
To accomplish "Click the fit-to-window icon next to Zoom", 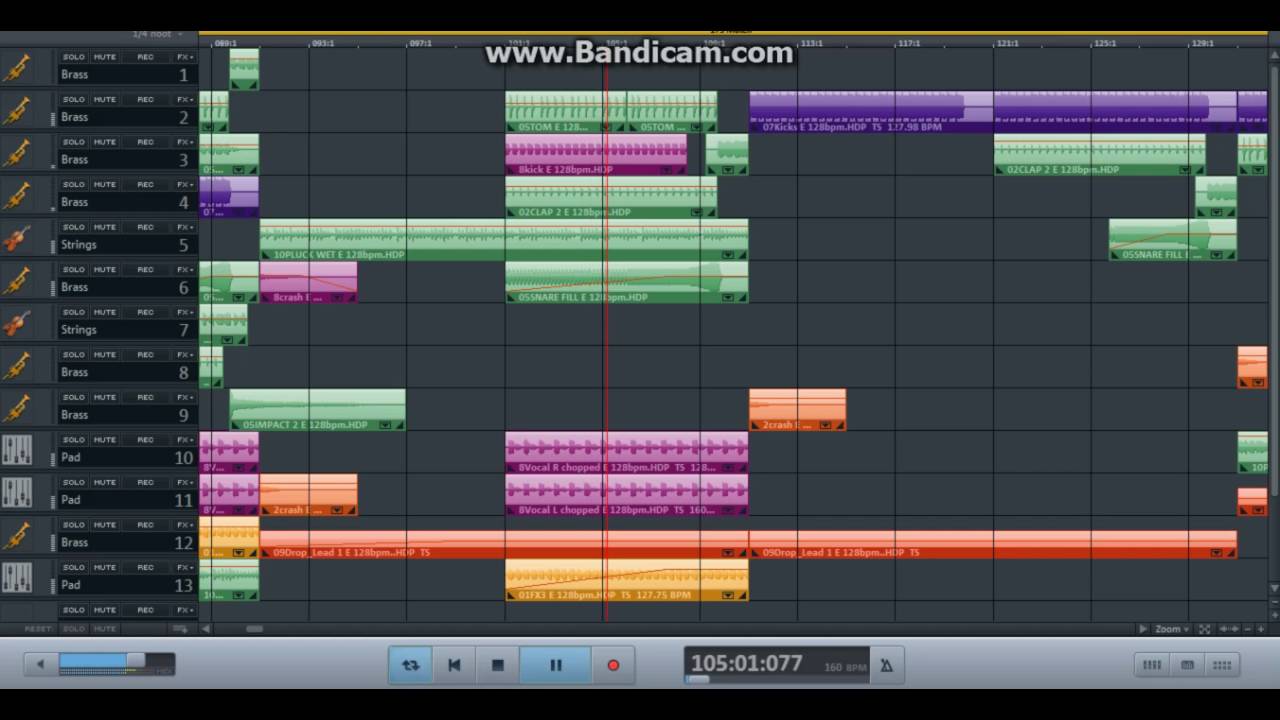I will [x=1205, y=629].
